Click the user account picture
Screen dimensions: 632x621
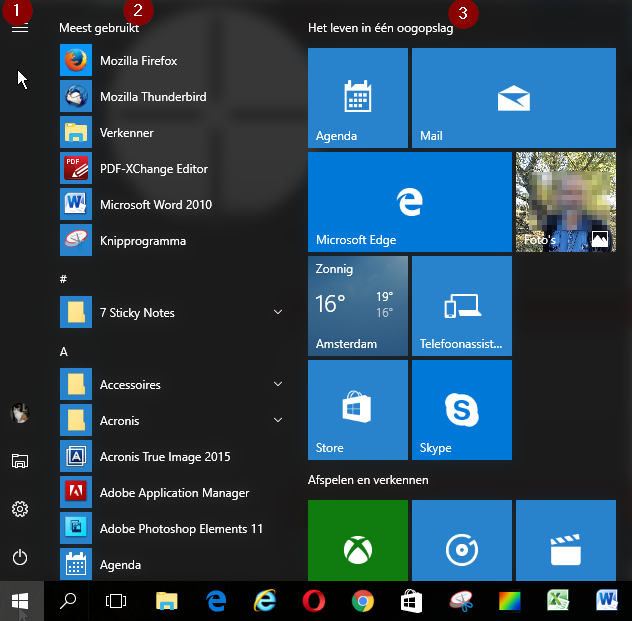[x=20, y=413]
